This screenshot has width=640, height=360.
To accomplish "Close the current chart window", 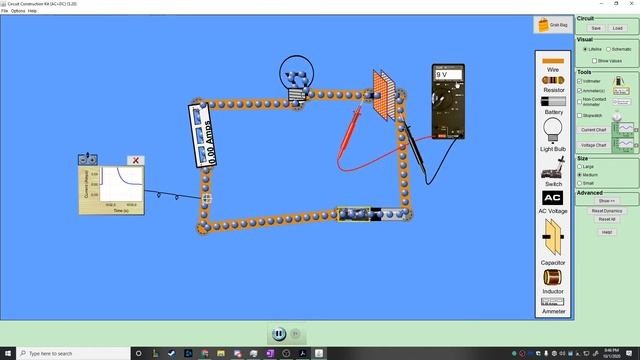I will click(136, 160).
